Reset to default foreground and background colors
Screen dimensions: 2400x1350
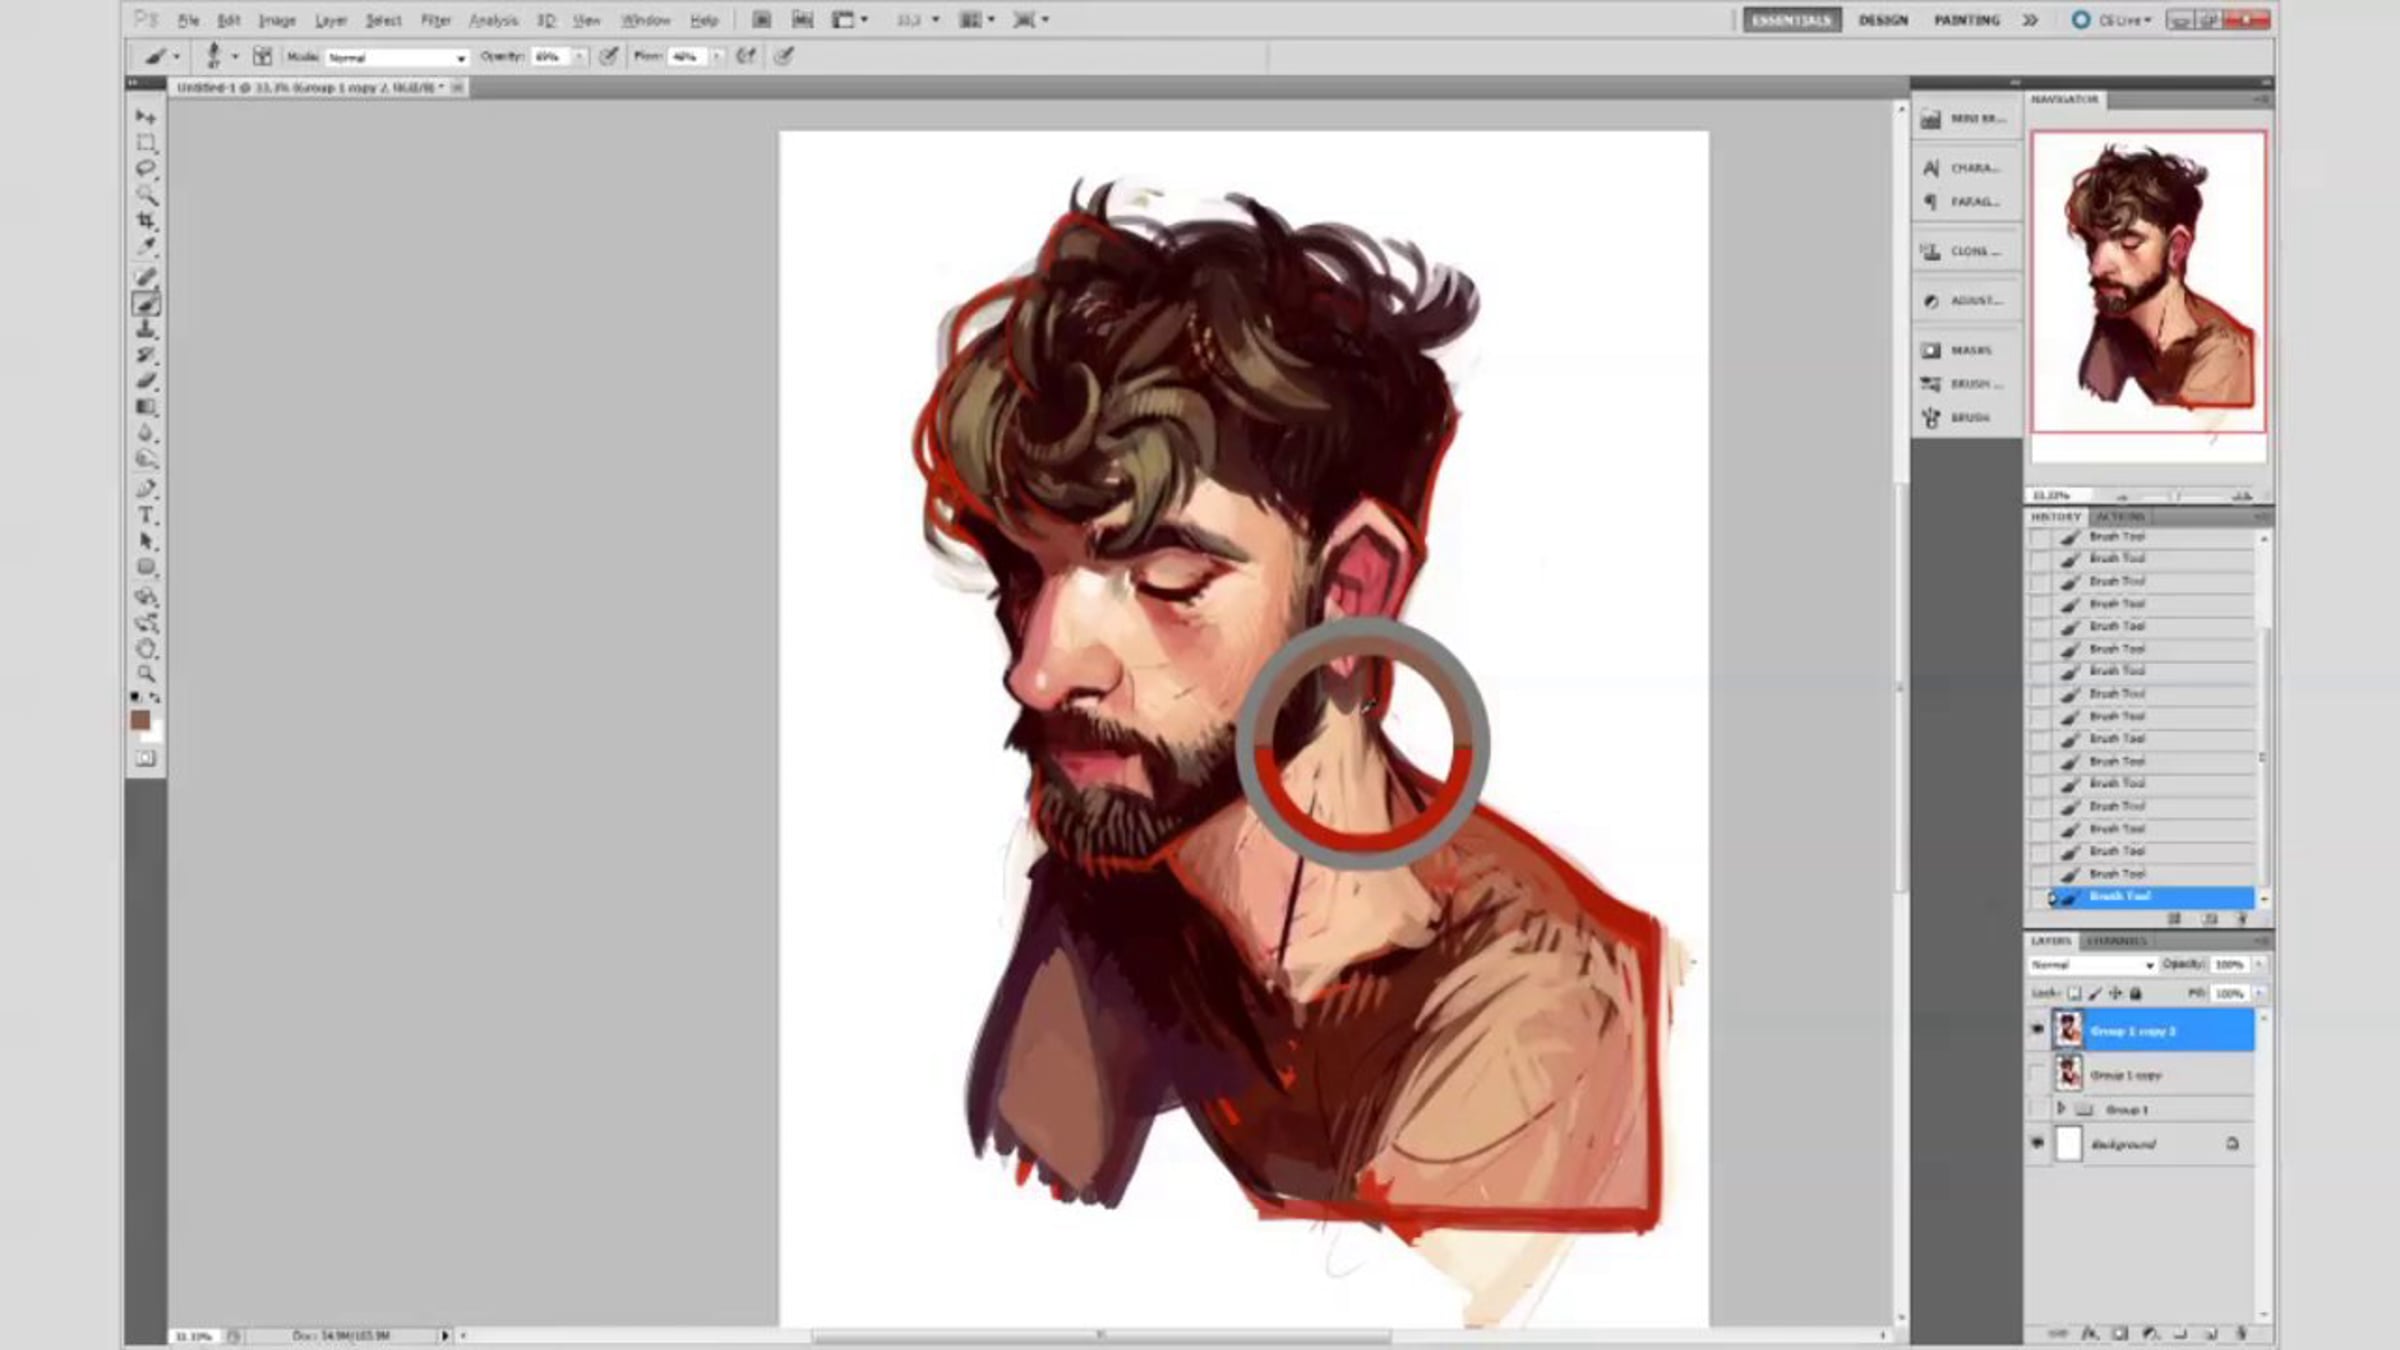(x=135, y=696)
